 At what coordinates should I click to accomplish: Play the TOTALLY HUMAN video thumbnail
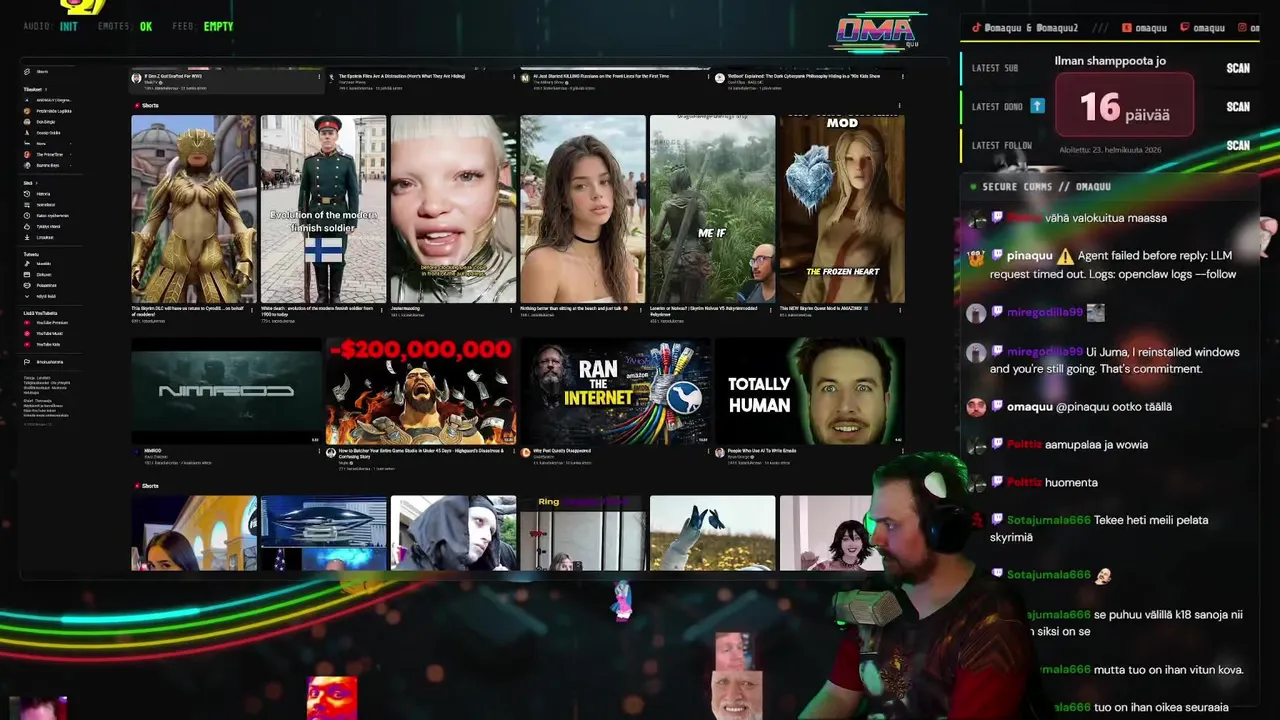pos(810,391)
